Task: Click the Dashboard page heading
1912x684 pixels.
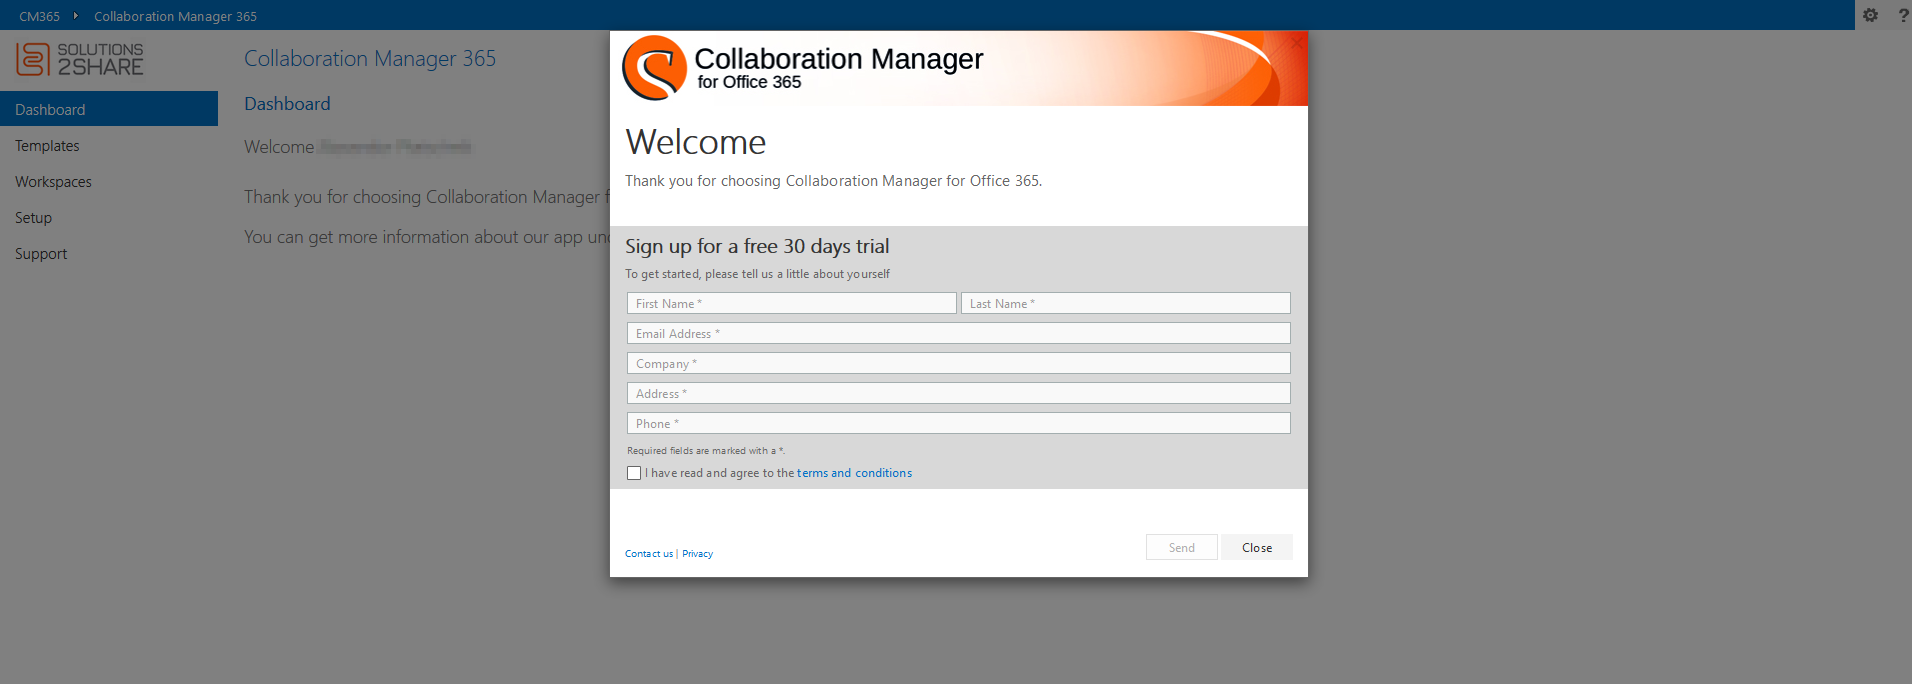Action: pos(287,104)
